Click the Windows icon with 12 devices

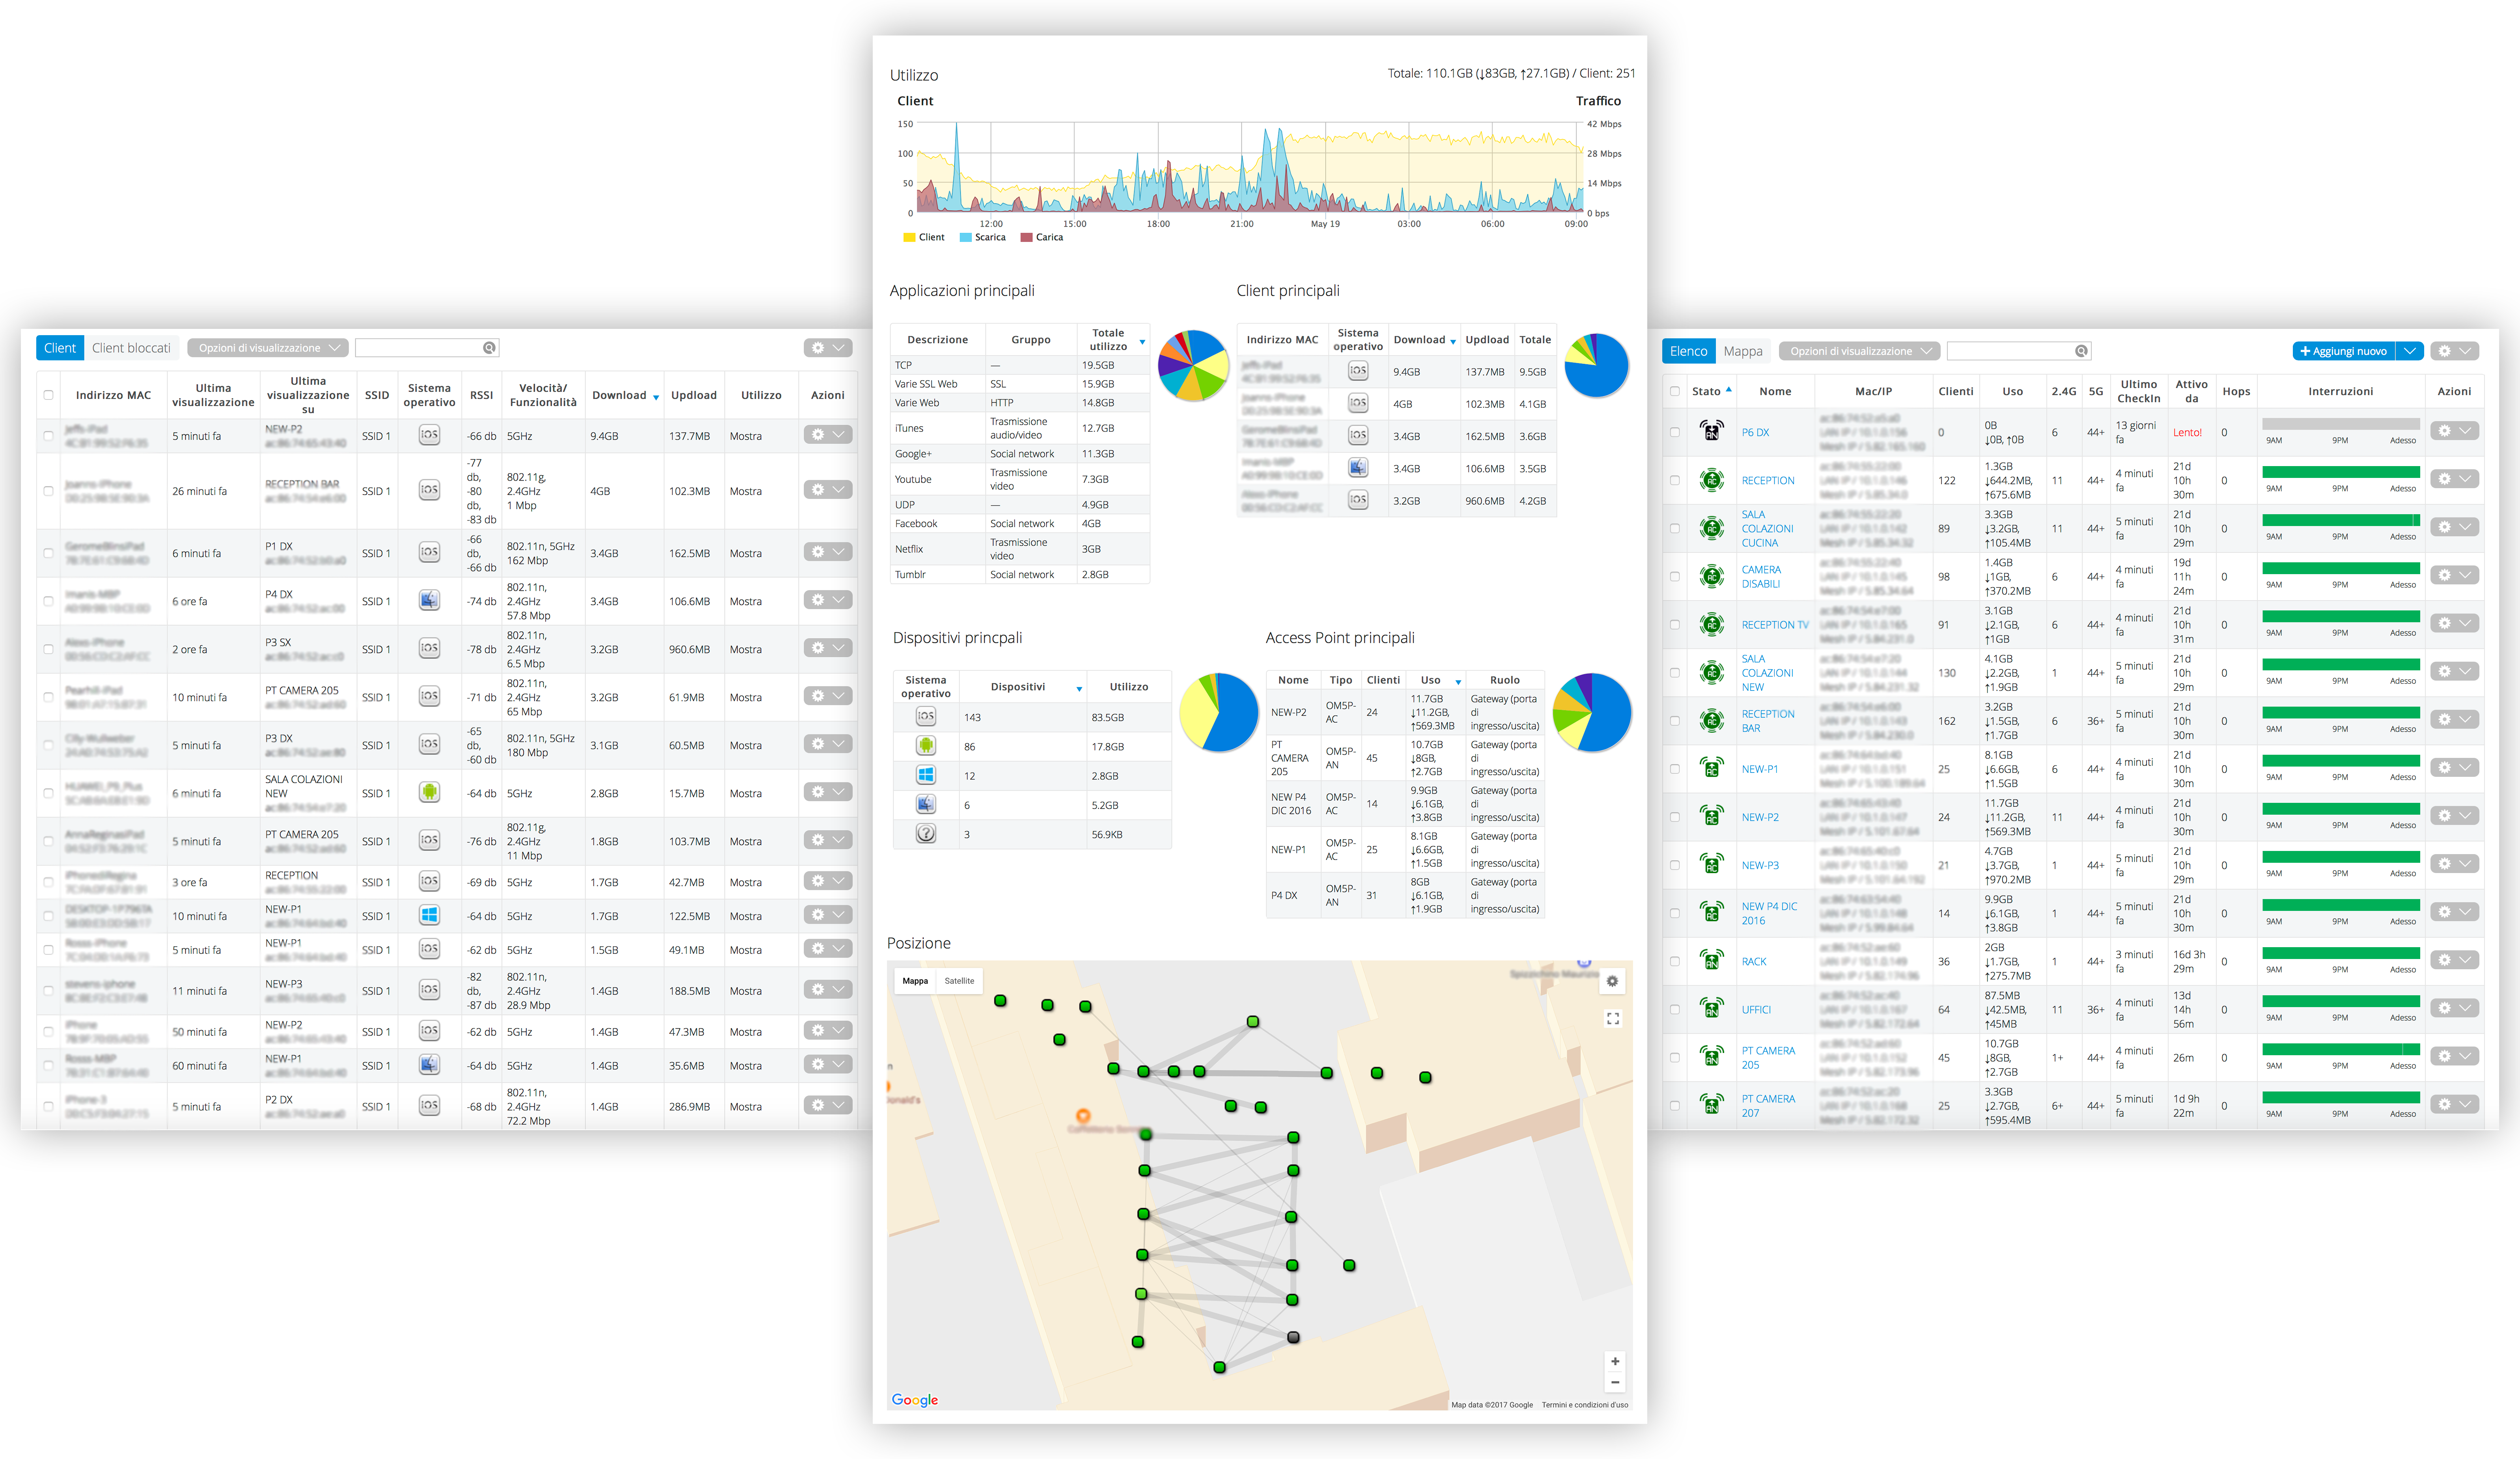926,775
